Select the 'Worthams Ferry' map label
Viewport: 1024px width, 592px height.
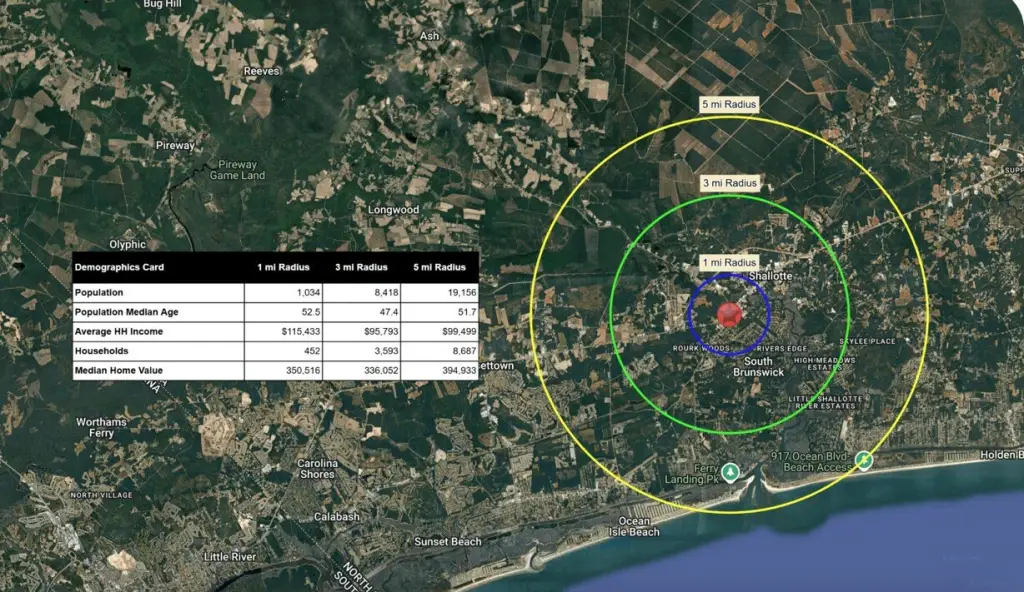point(101,427)
